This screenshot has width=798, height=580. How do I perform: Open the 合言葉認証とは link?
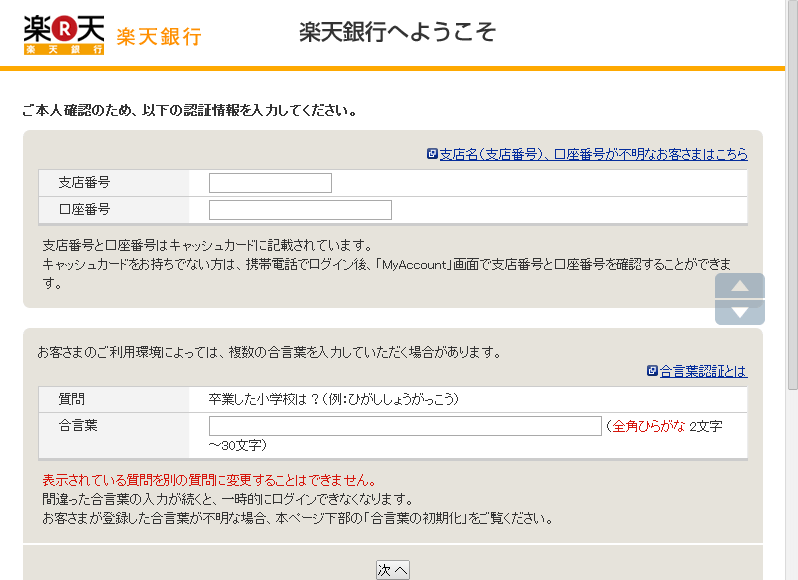[703, 371]
